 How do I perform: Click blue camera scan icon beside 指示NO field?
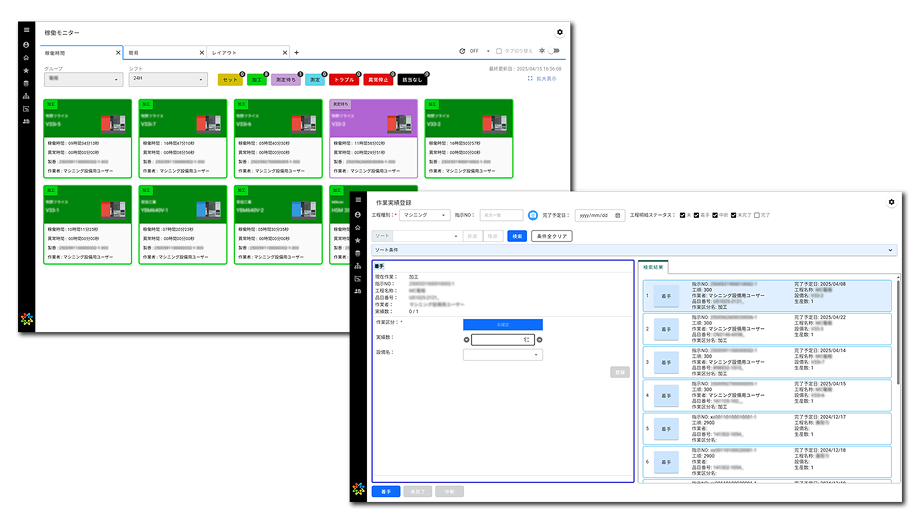pyautogui.click(x=533, y=215)
